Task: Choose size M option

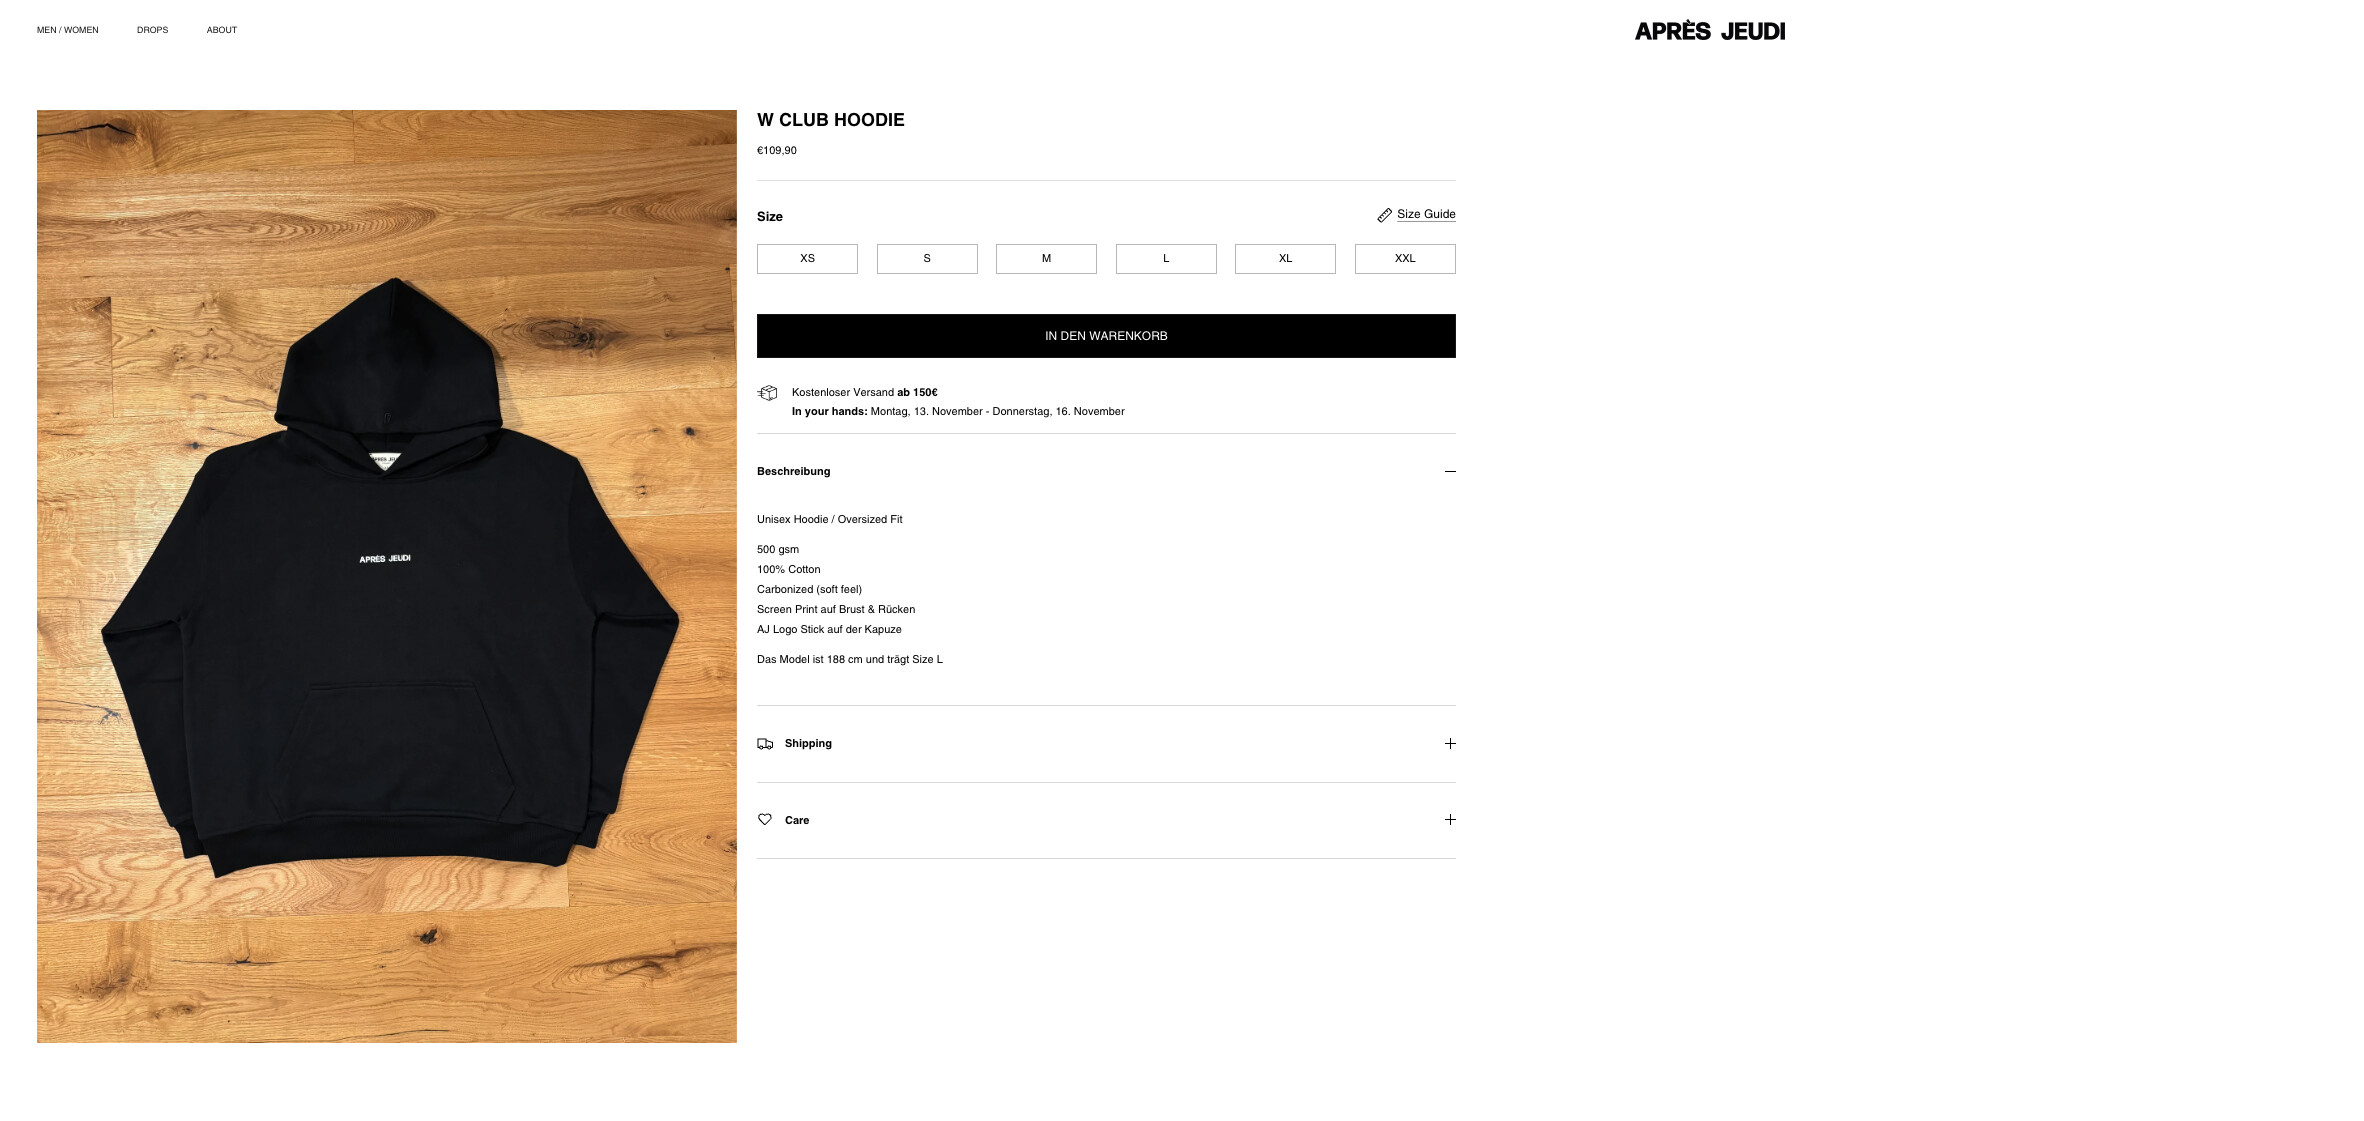Action: click(x=1046, y=259)
